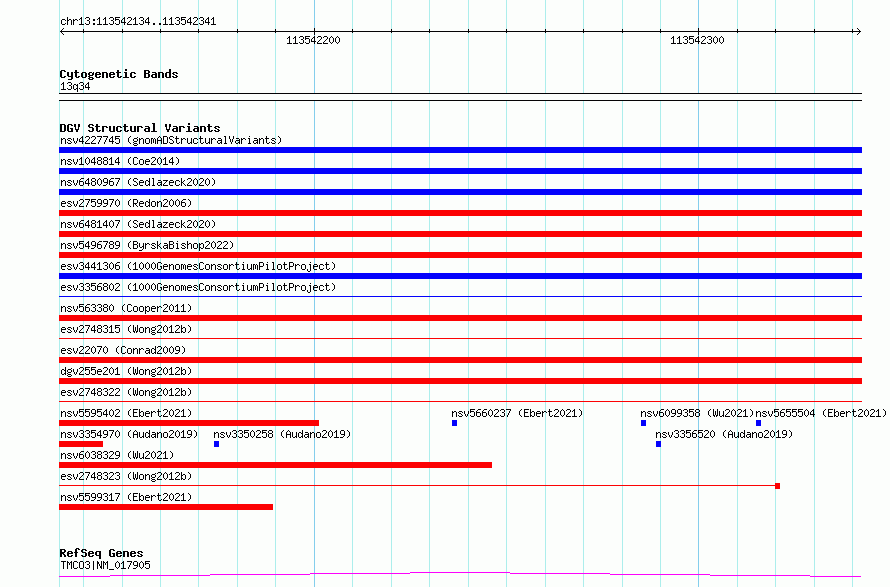Click ruler position label 113542200
The width and height of the screenshot is (890, 587).
313,40
